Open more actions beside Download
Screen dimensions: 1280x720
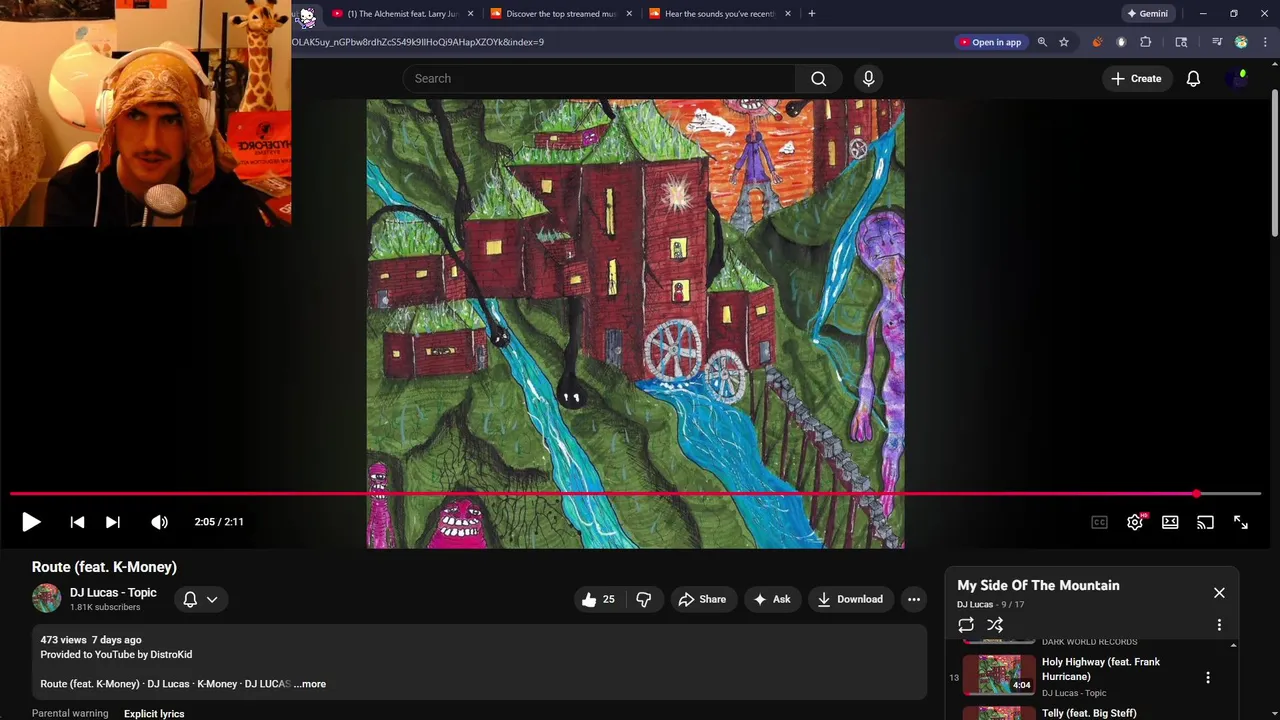click(x=914, y=599)
